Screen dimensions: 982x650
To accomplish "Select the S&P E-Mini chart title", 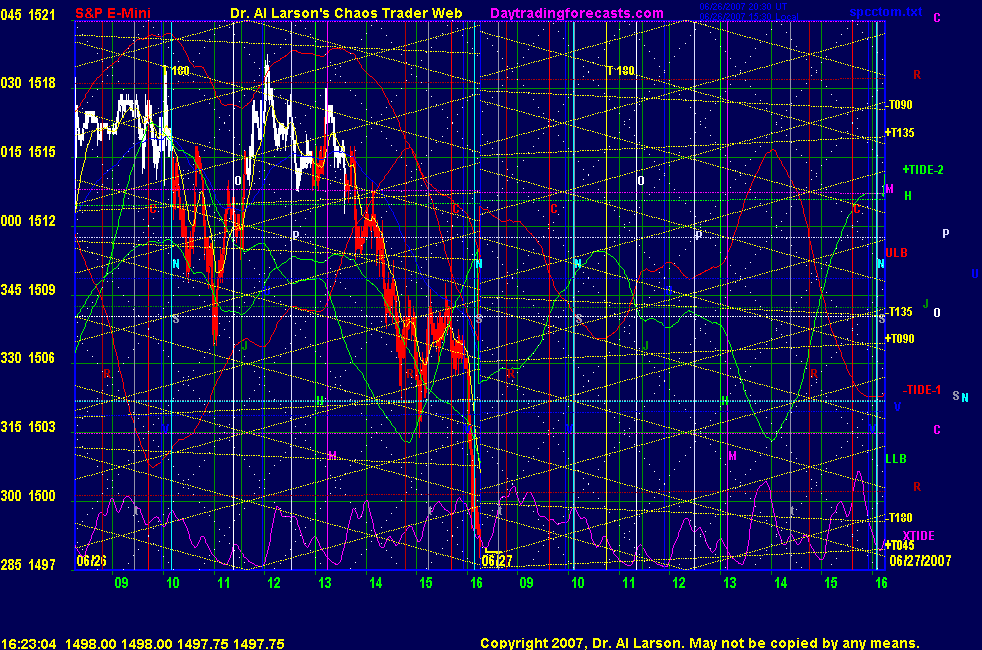I will pyautogui.click(x=113, y=13).
